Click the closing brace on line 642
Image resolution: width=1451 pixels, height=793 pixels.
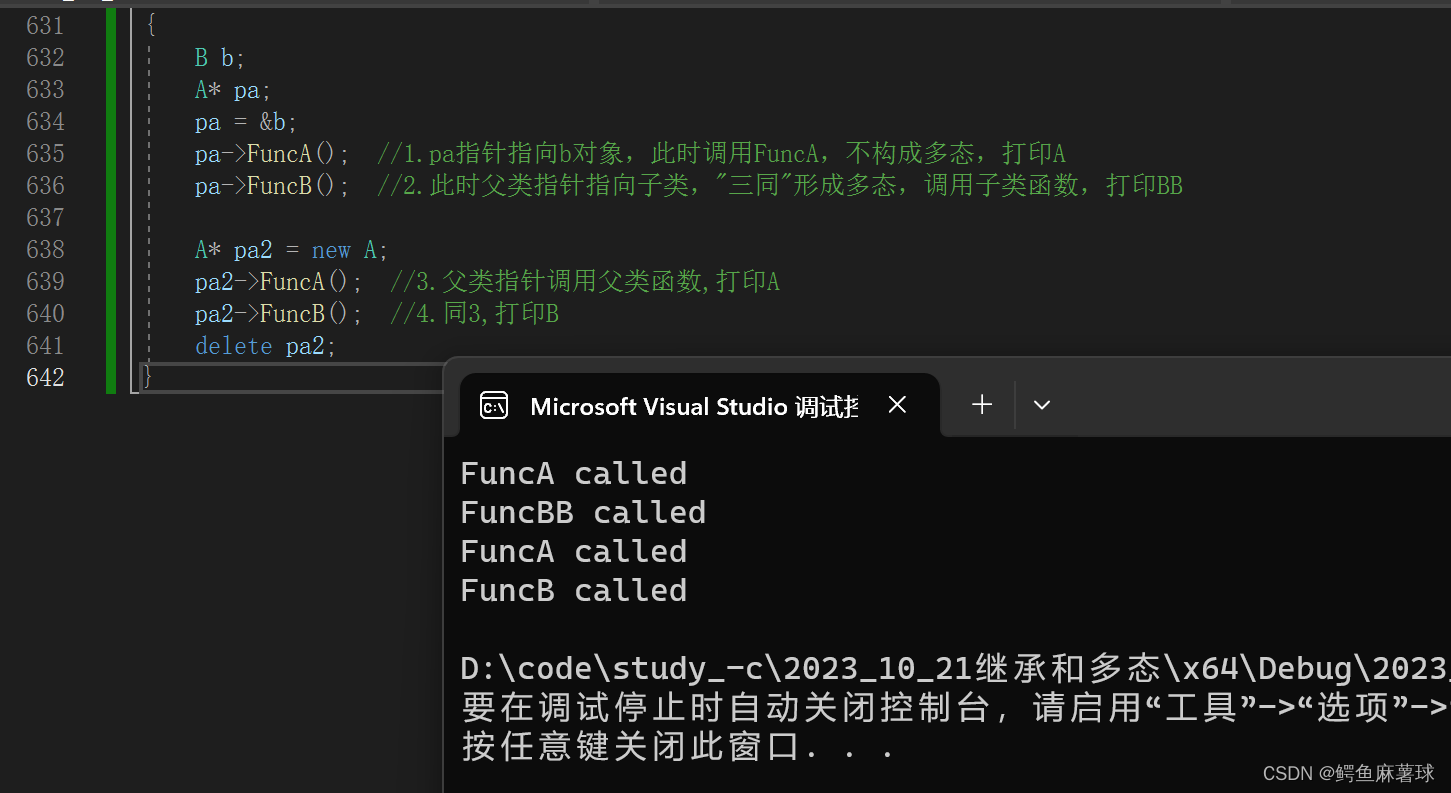coord(148,377)
